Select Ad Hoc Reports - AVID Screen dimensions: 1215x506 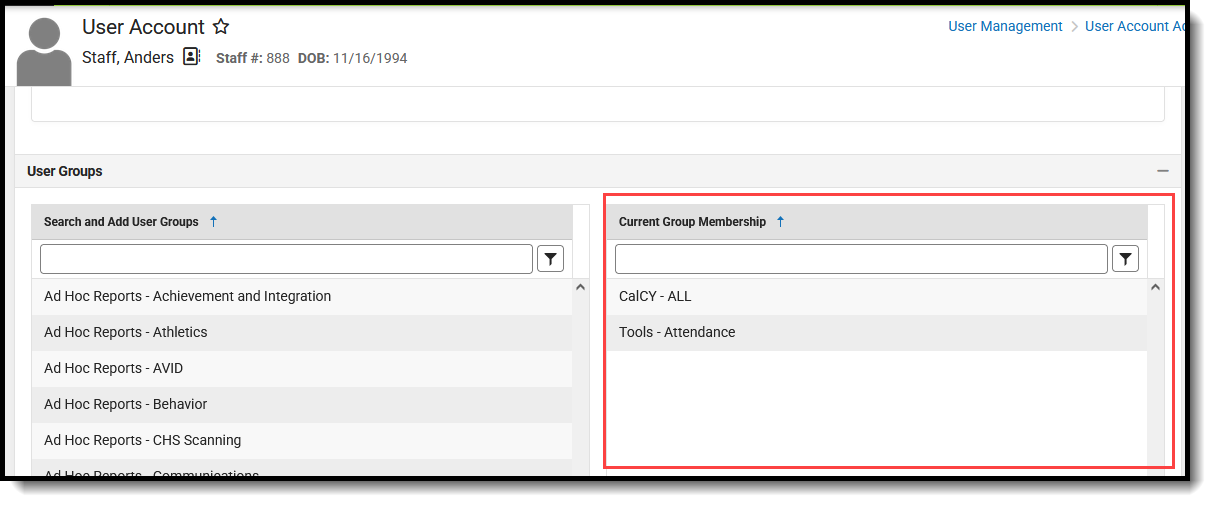tap(302, 368)
